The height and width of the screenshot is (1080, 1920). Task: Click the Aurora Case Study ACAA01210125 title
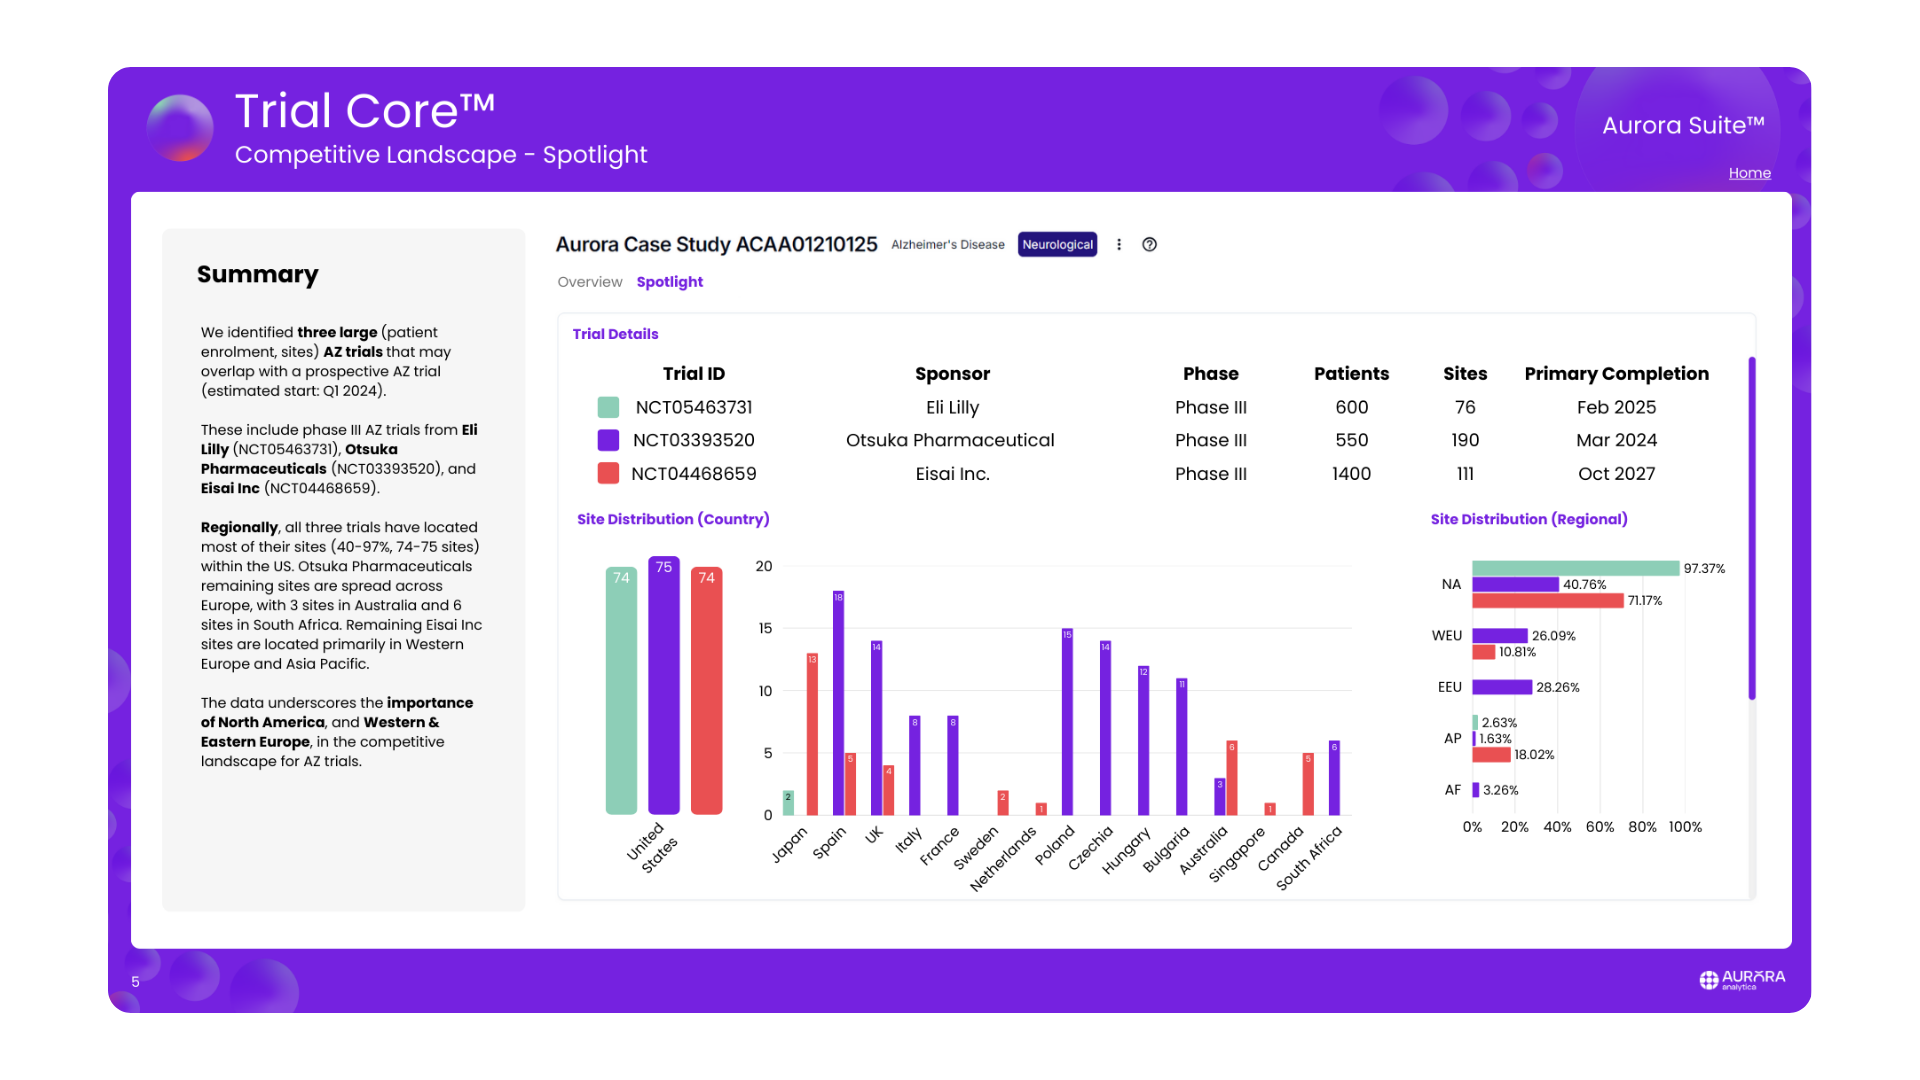(x=716, y=244)
